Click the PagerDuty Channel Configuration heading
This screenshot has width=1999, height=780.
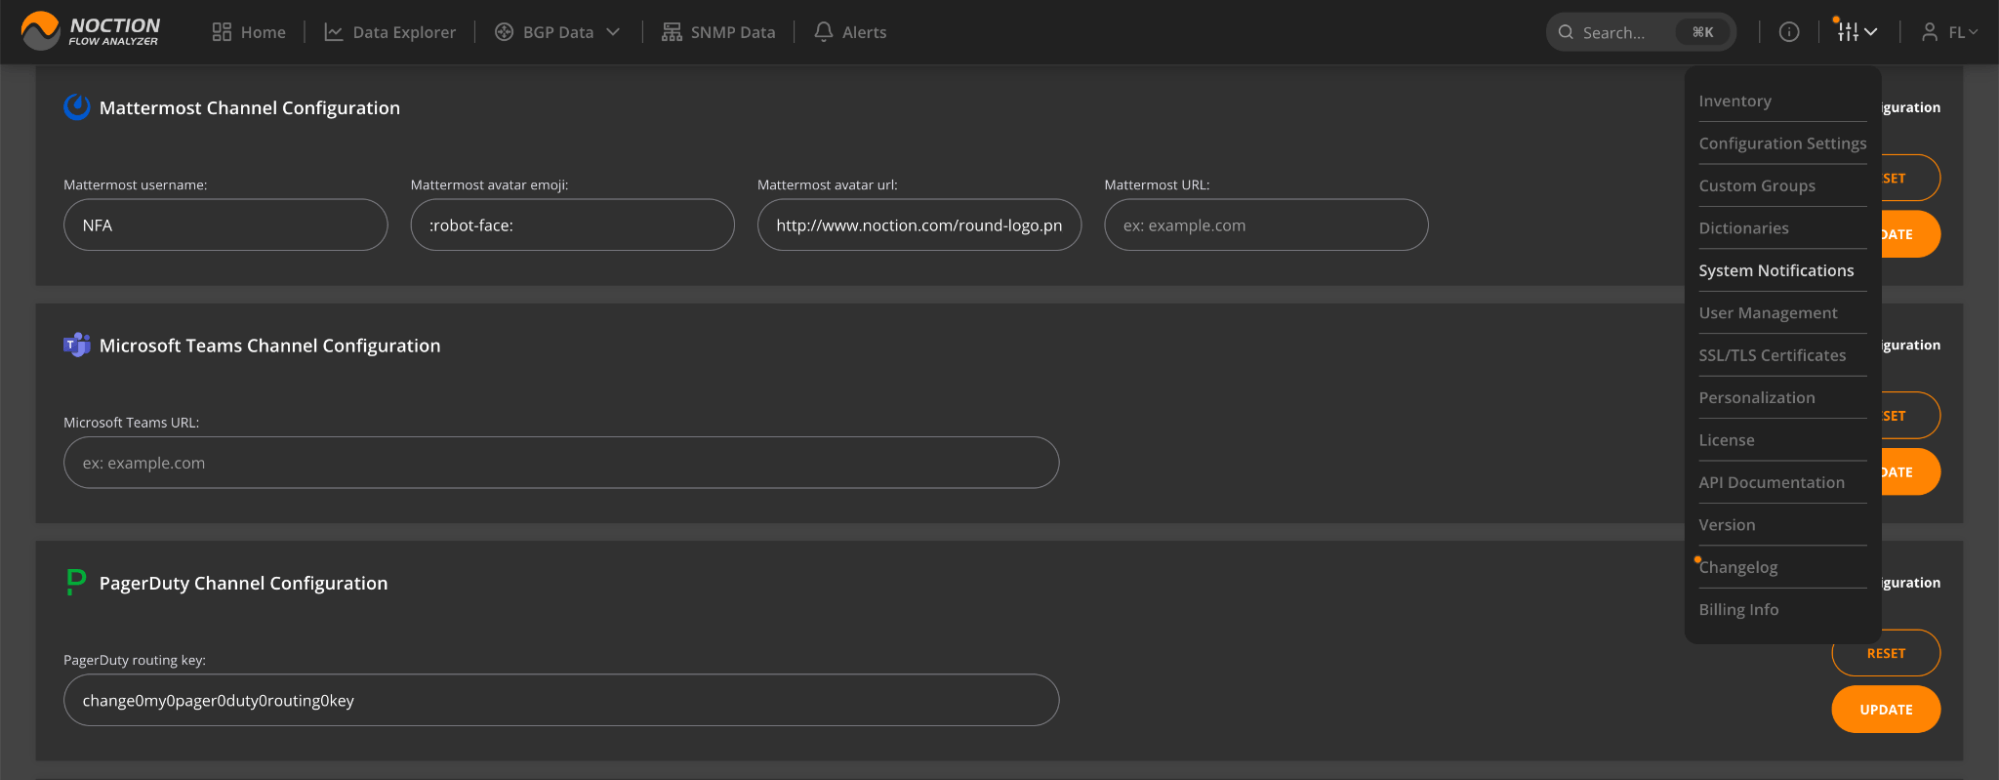243,583
